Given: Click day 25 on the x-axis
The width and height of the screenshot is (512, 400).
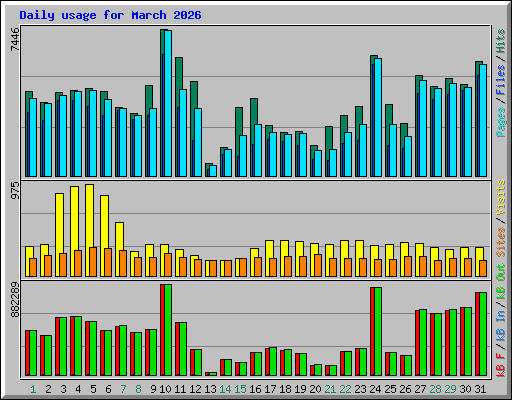Looking at the screenshot, I should 390,389.
